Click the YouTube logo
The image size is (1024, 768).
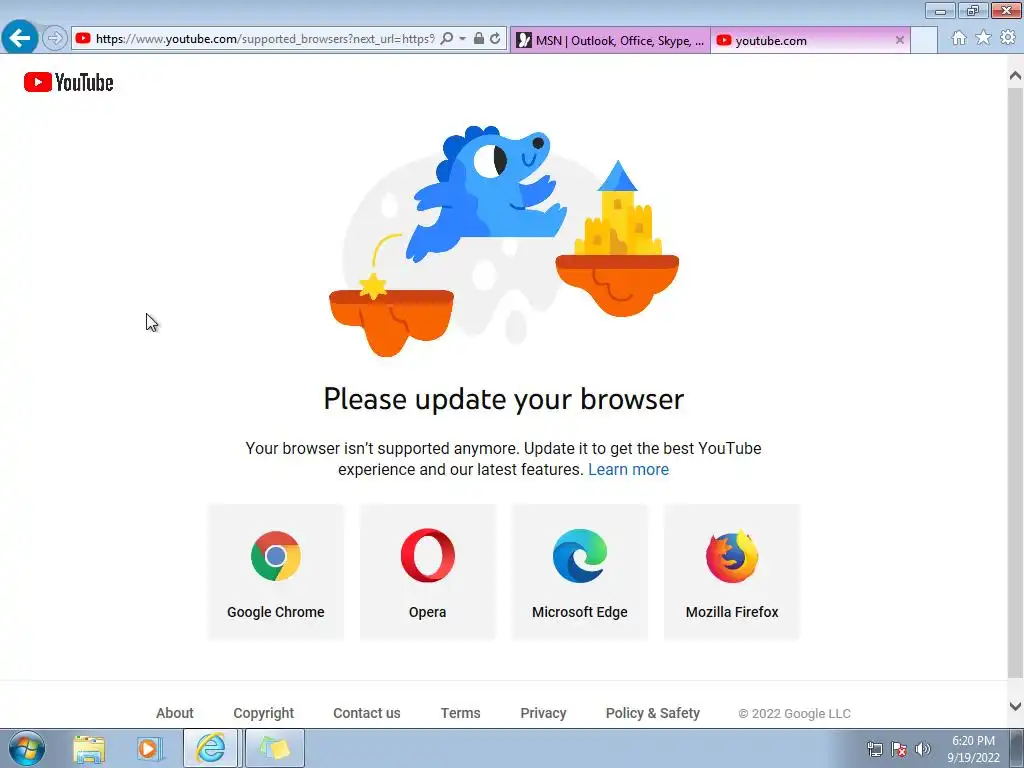coord(69,82)
